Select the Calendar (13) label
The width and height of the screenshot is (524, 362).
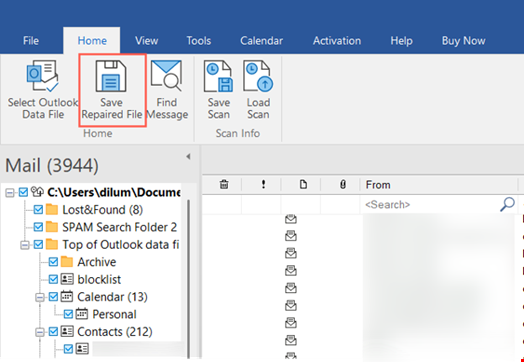112,296
